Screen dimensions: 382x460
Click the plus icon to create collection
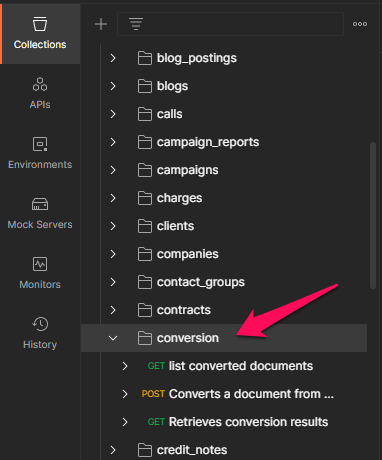click(x=101, y=24)
